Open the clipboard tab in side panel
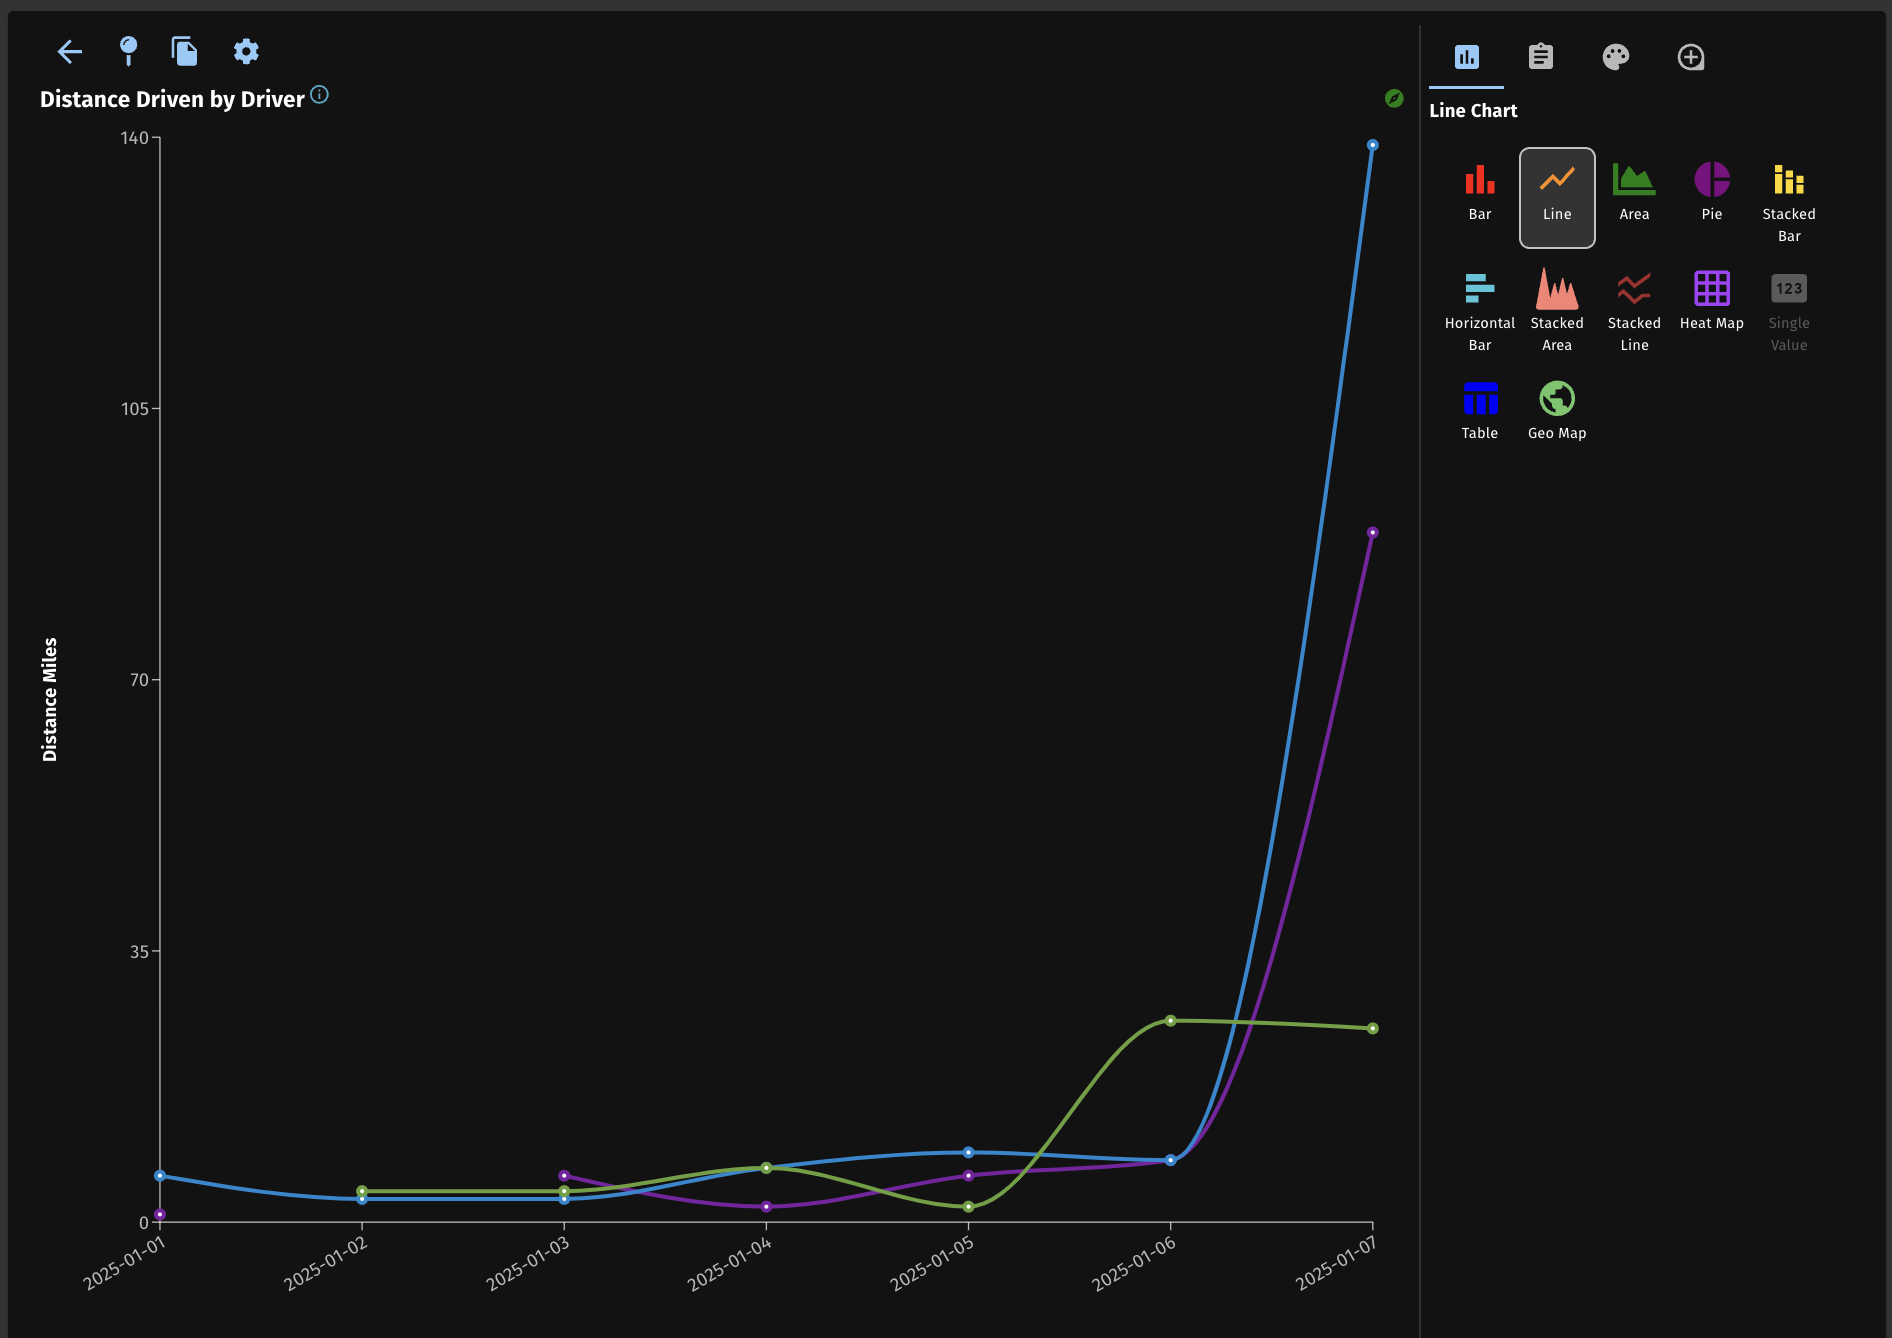This screenshot has width=1892, height=1338. [x=1540, y=57]
